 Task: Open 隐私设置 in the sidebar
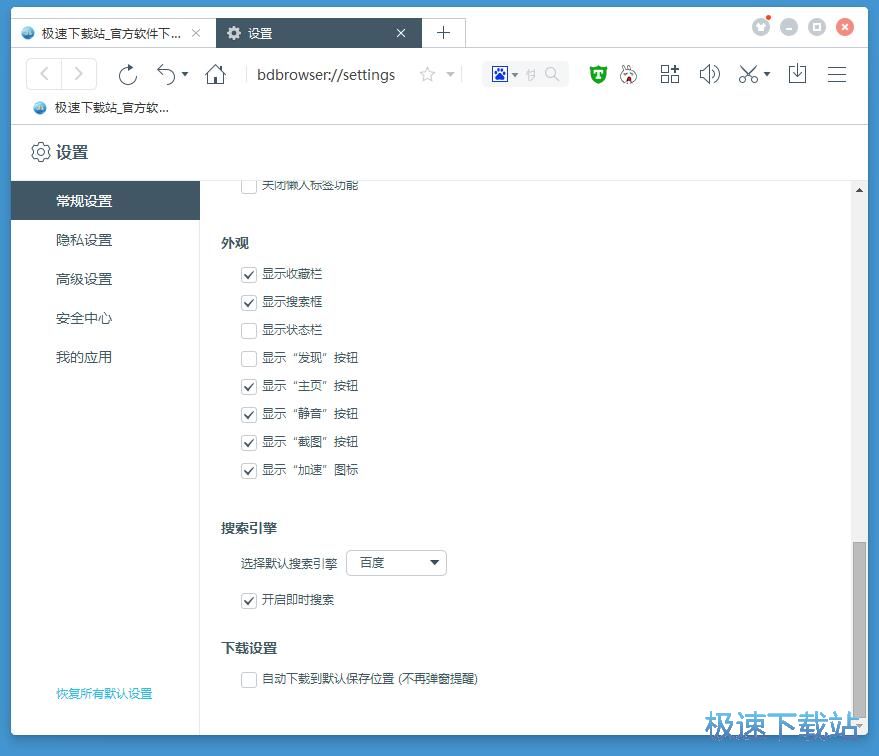(105, 240)
